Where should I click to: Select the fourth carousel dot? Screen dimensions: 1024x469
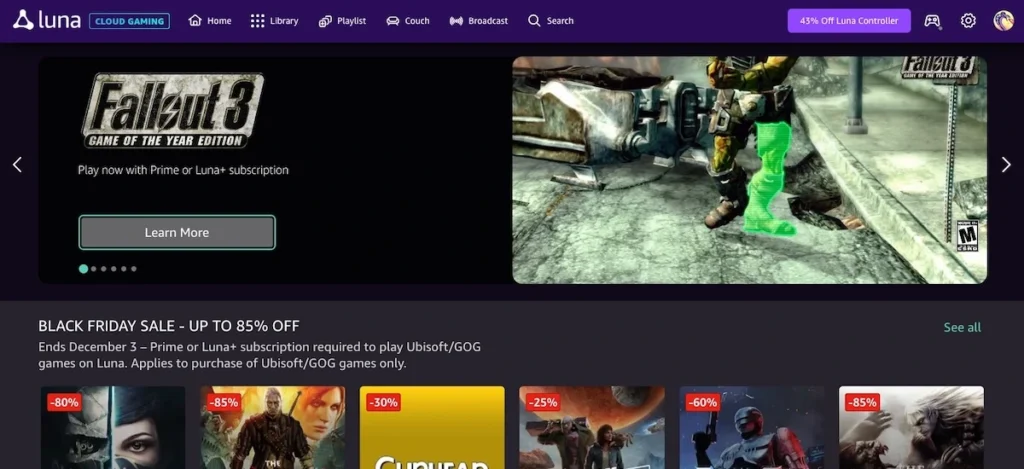coord(114,268)
